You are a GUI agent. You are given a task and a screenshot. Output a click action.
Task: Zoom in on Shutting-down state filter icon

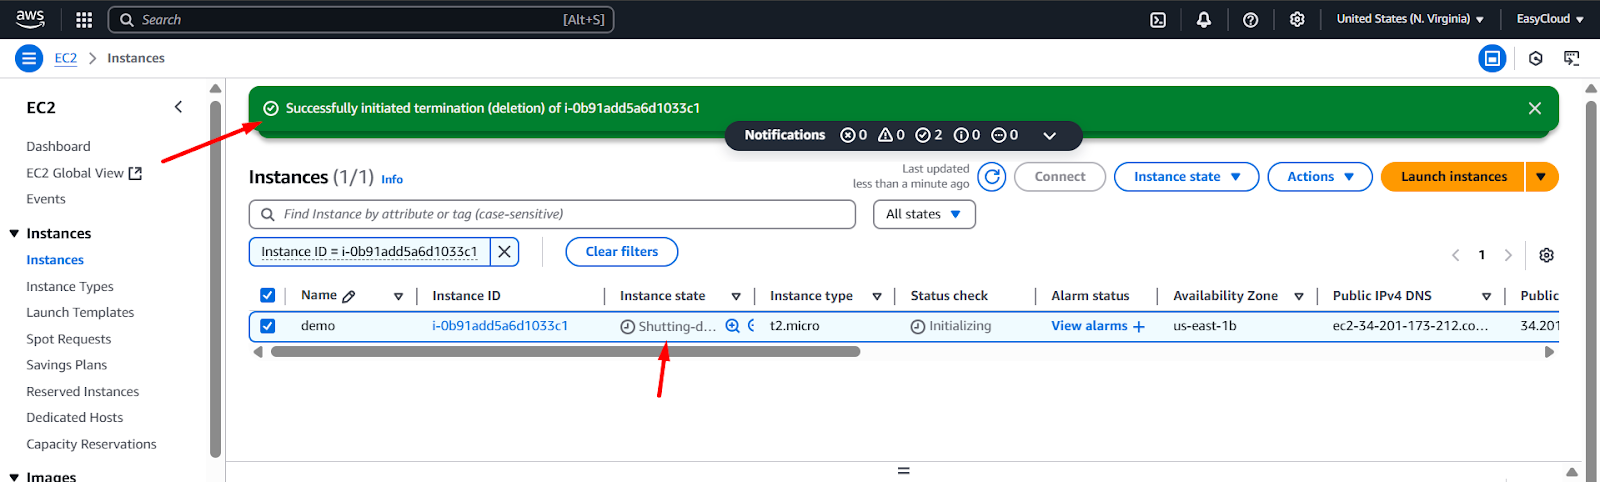pyautogui.click(x=732, y=326)
